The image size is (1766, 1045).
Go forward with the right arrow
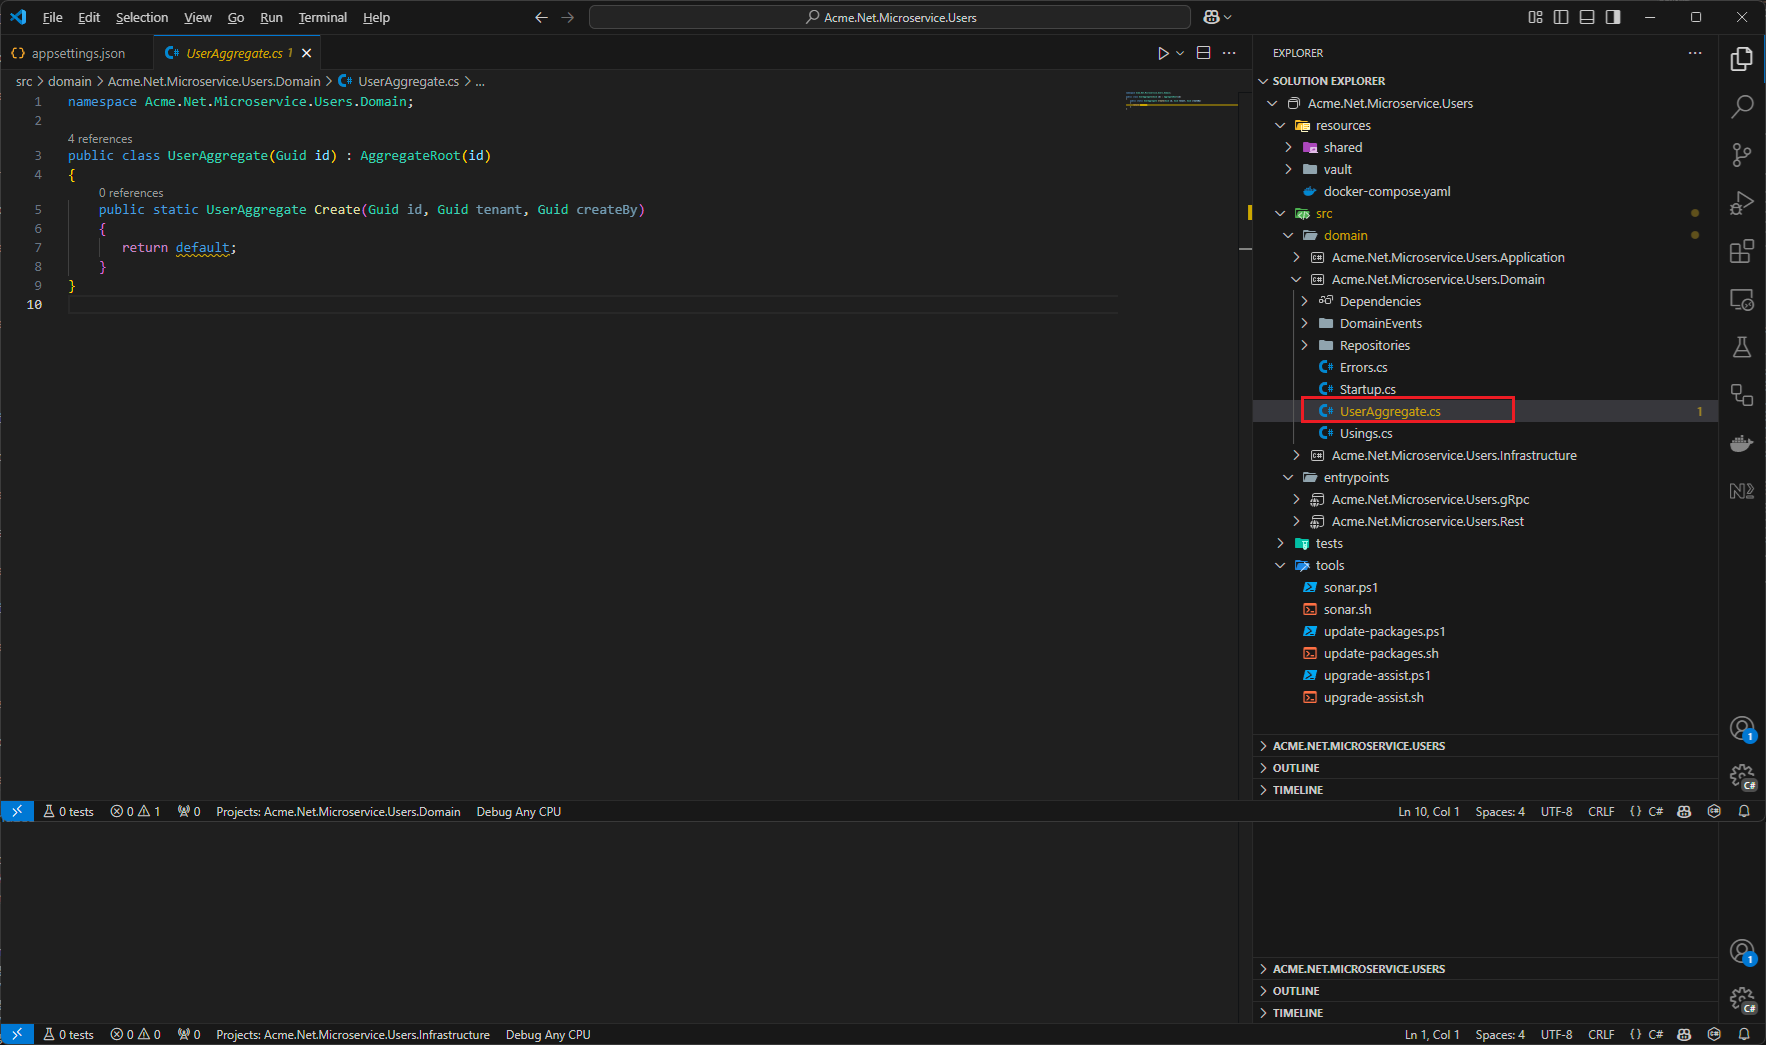567,17
